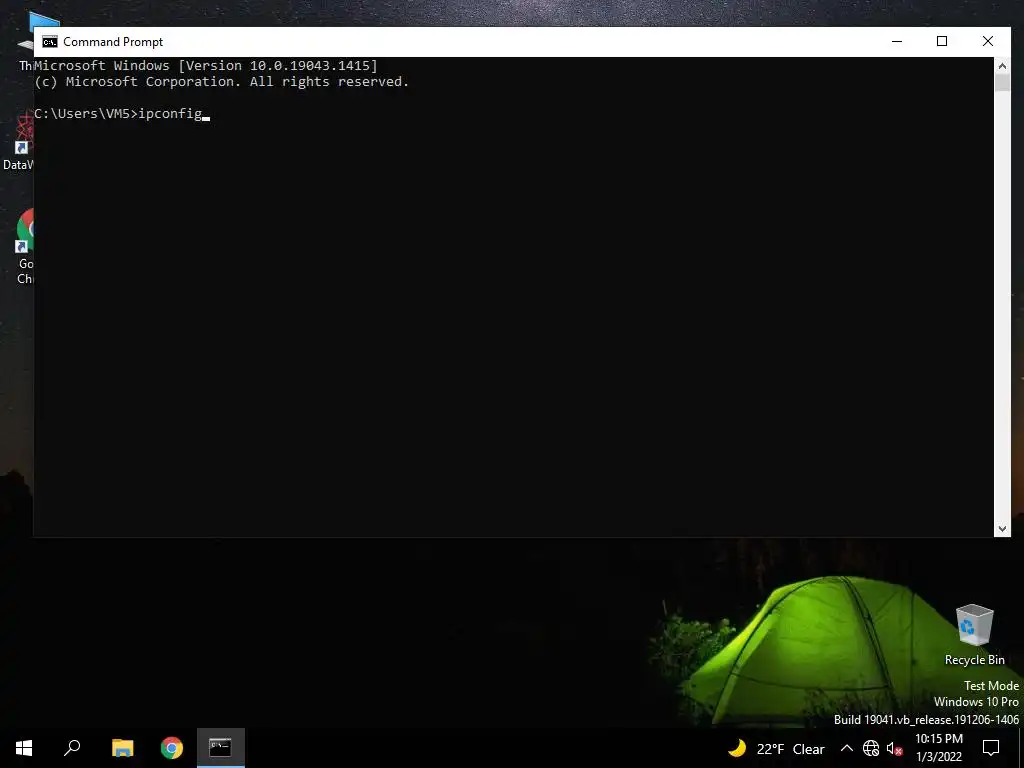This screenshot has width=1024, height=768.
Task: Open the Action Center notifications icon
Action: point(991,748)
